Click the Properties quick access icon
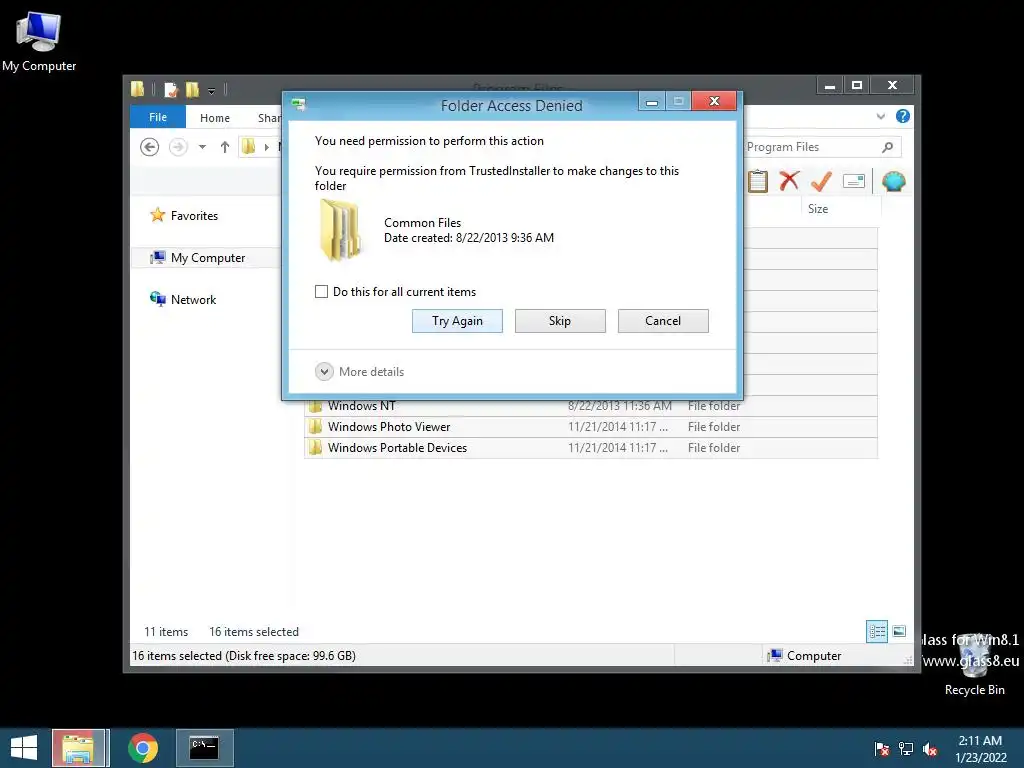This screenshot has height=768, width=1024. tap(170, 89)
